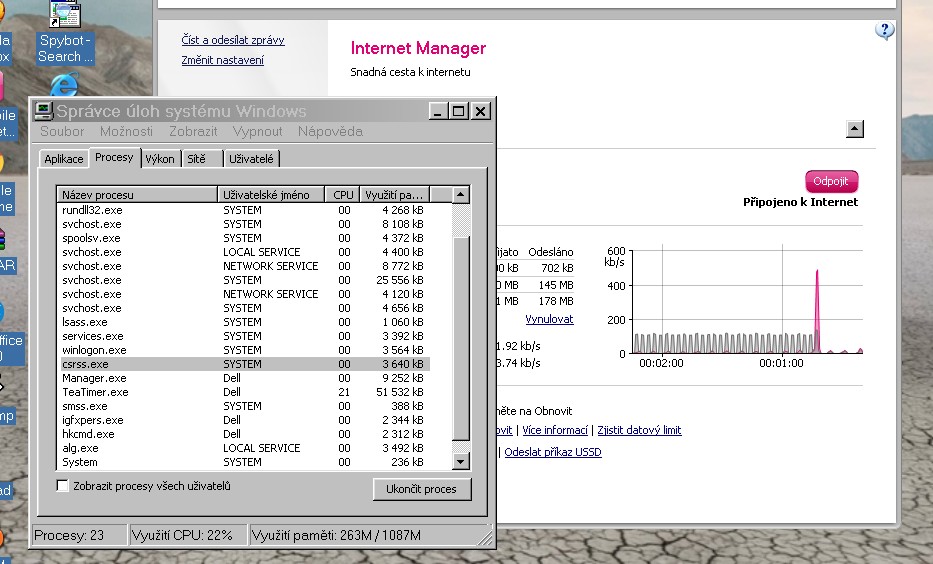Sort by the 'Uživatelské jméno' column header

tap(271, 195)
